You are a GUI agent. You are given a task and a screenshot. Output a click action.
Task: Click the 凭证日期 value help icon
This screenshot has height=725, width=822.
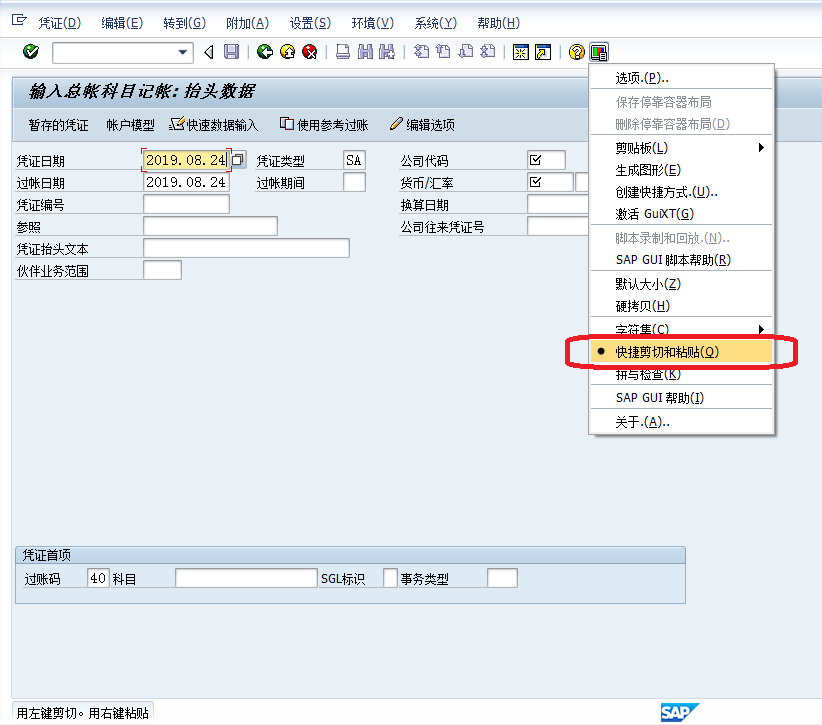238,159
